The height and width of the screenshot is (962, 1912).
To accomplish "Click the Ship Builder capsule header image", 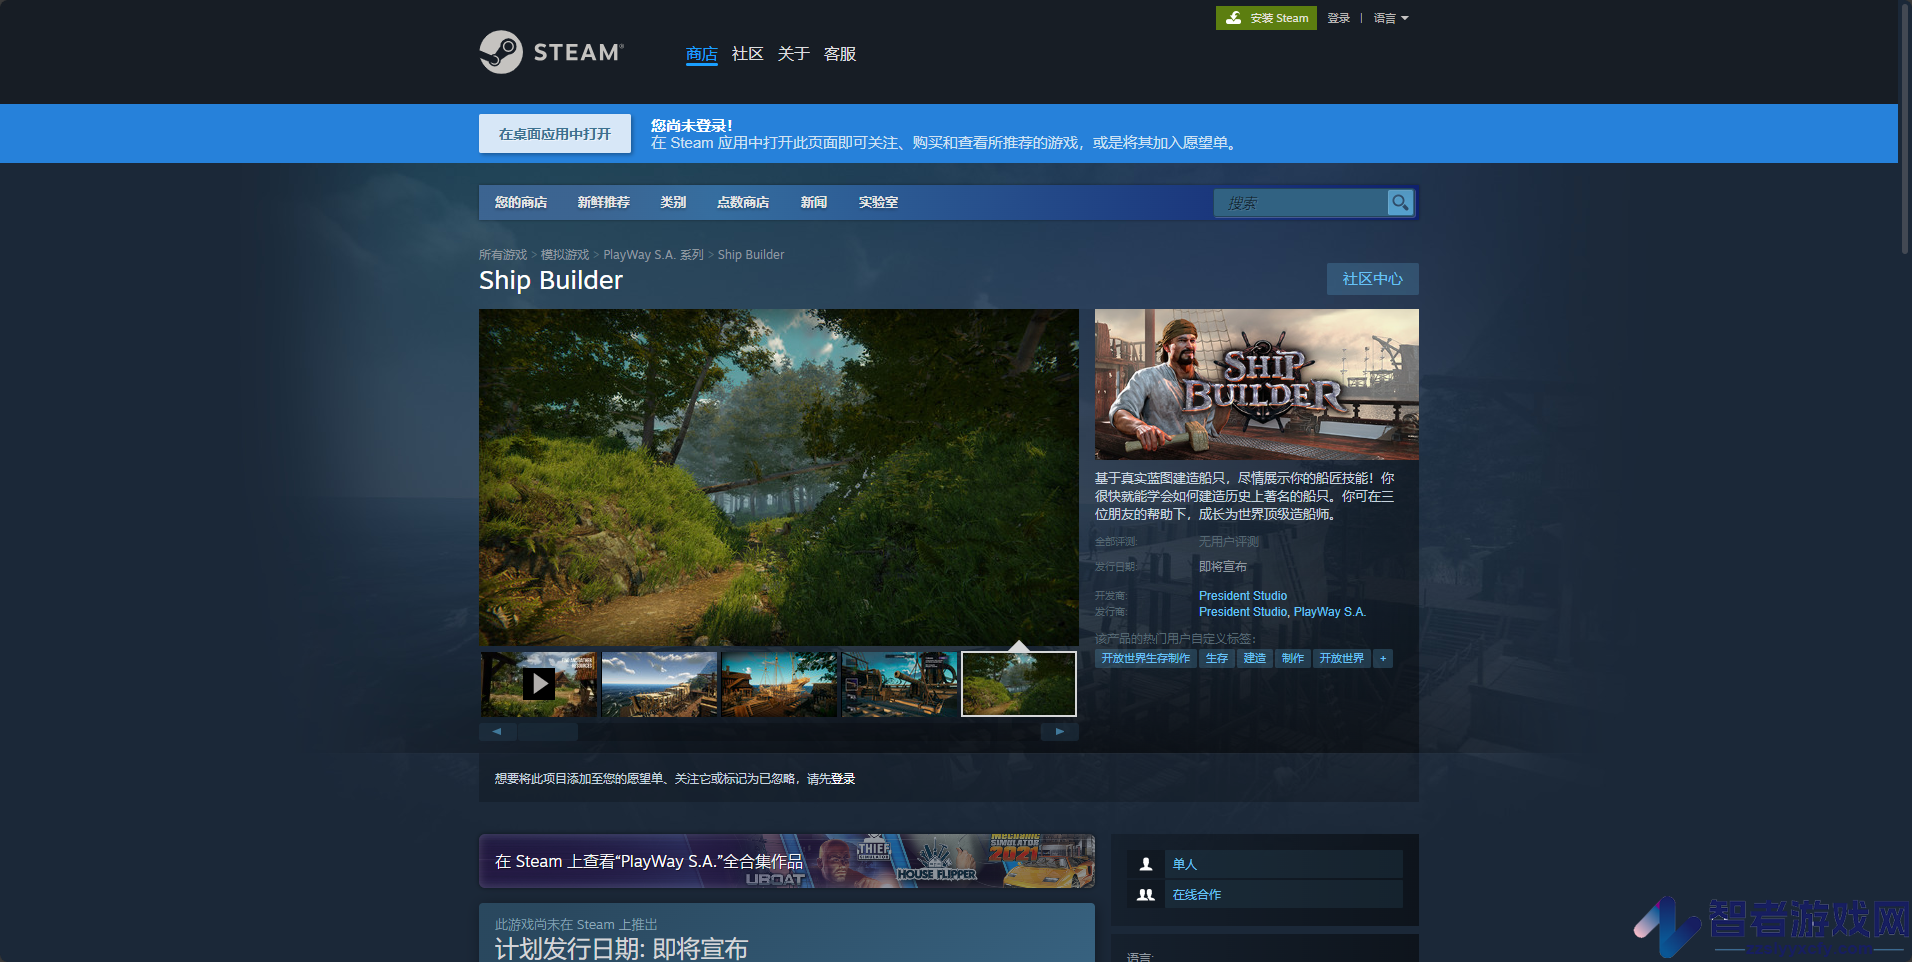I will pyautogui.click(x=1257, y=385).
